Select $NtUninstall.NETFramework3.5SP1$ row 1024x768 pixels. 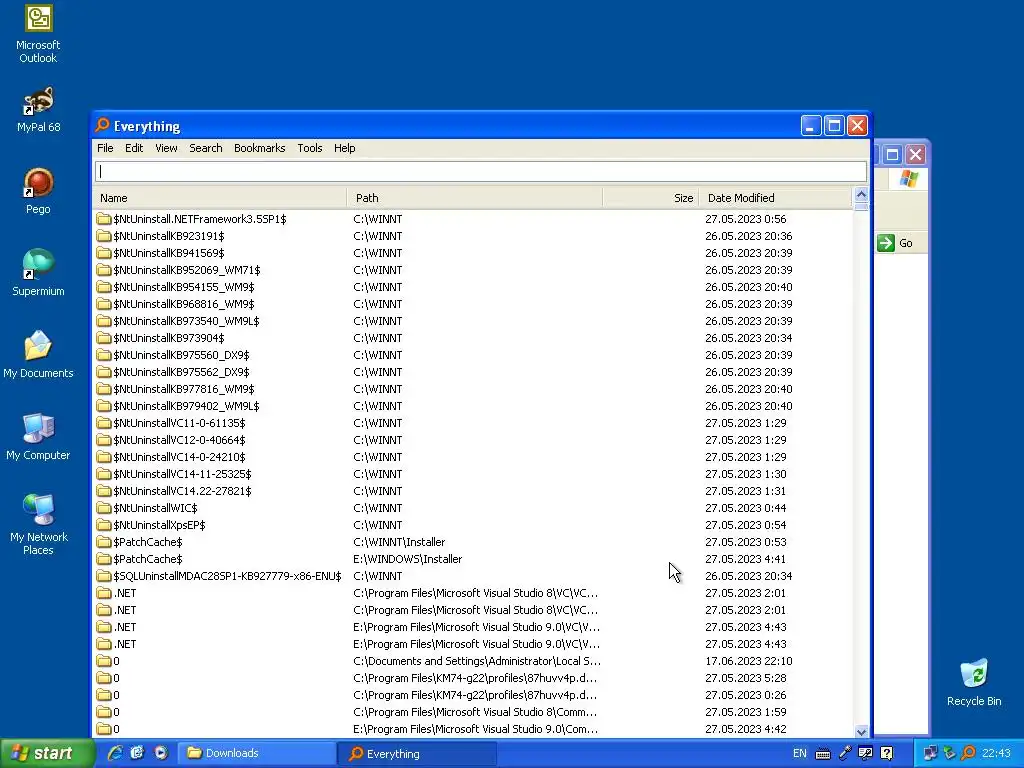coord(473,219)
